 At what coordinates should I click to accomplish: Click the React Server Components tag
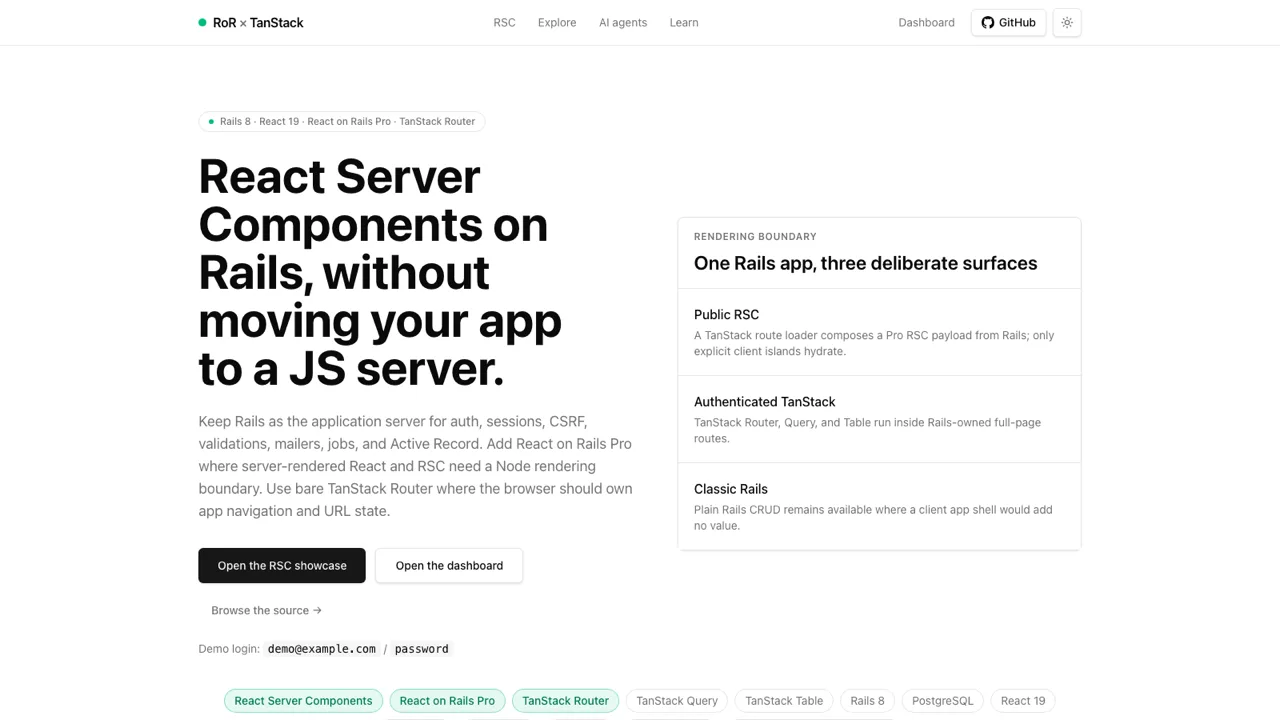[303, 701]
